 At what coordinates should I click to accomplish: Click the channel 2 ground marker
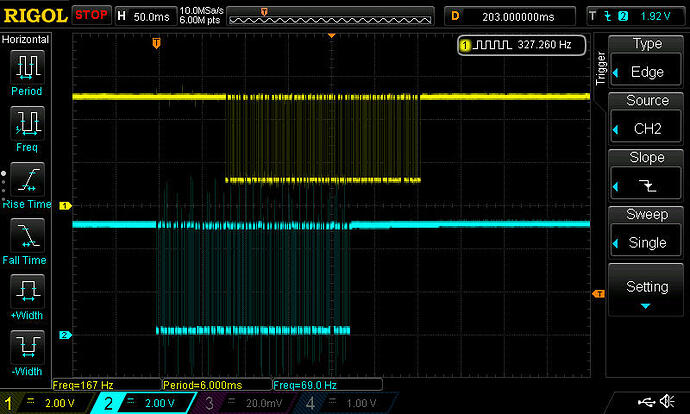point(65,335)
